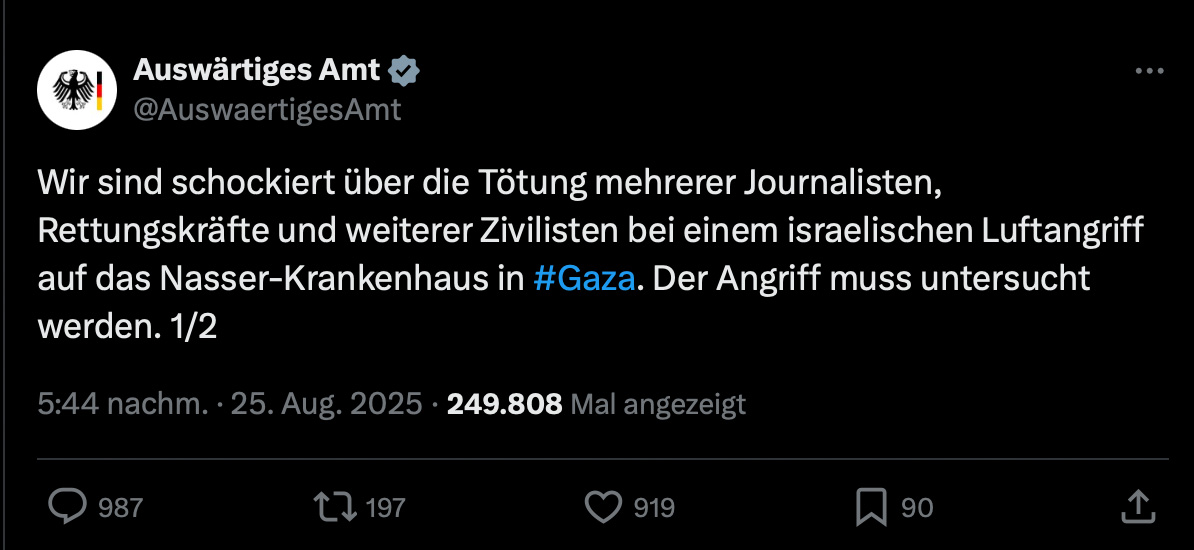Click the 919 likes count
Viewport: 1194px width, 550px height.
654,507
